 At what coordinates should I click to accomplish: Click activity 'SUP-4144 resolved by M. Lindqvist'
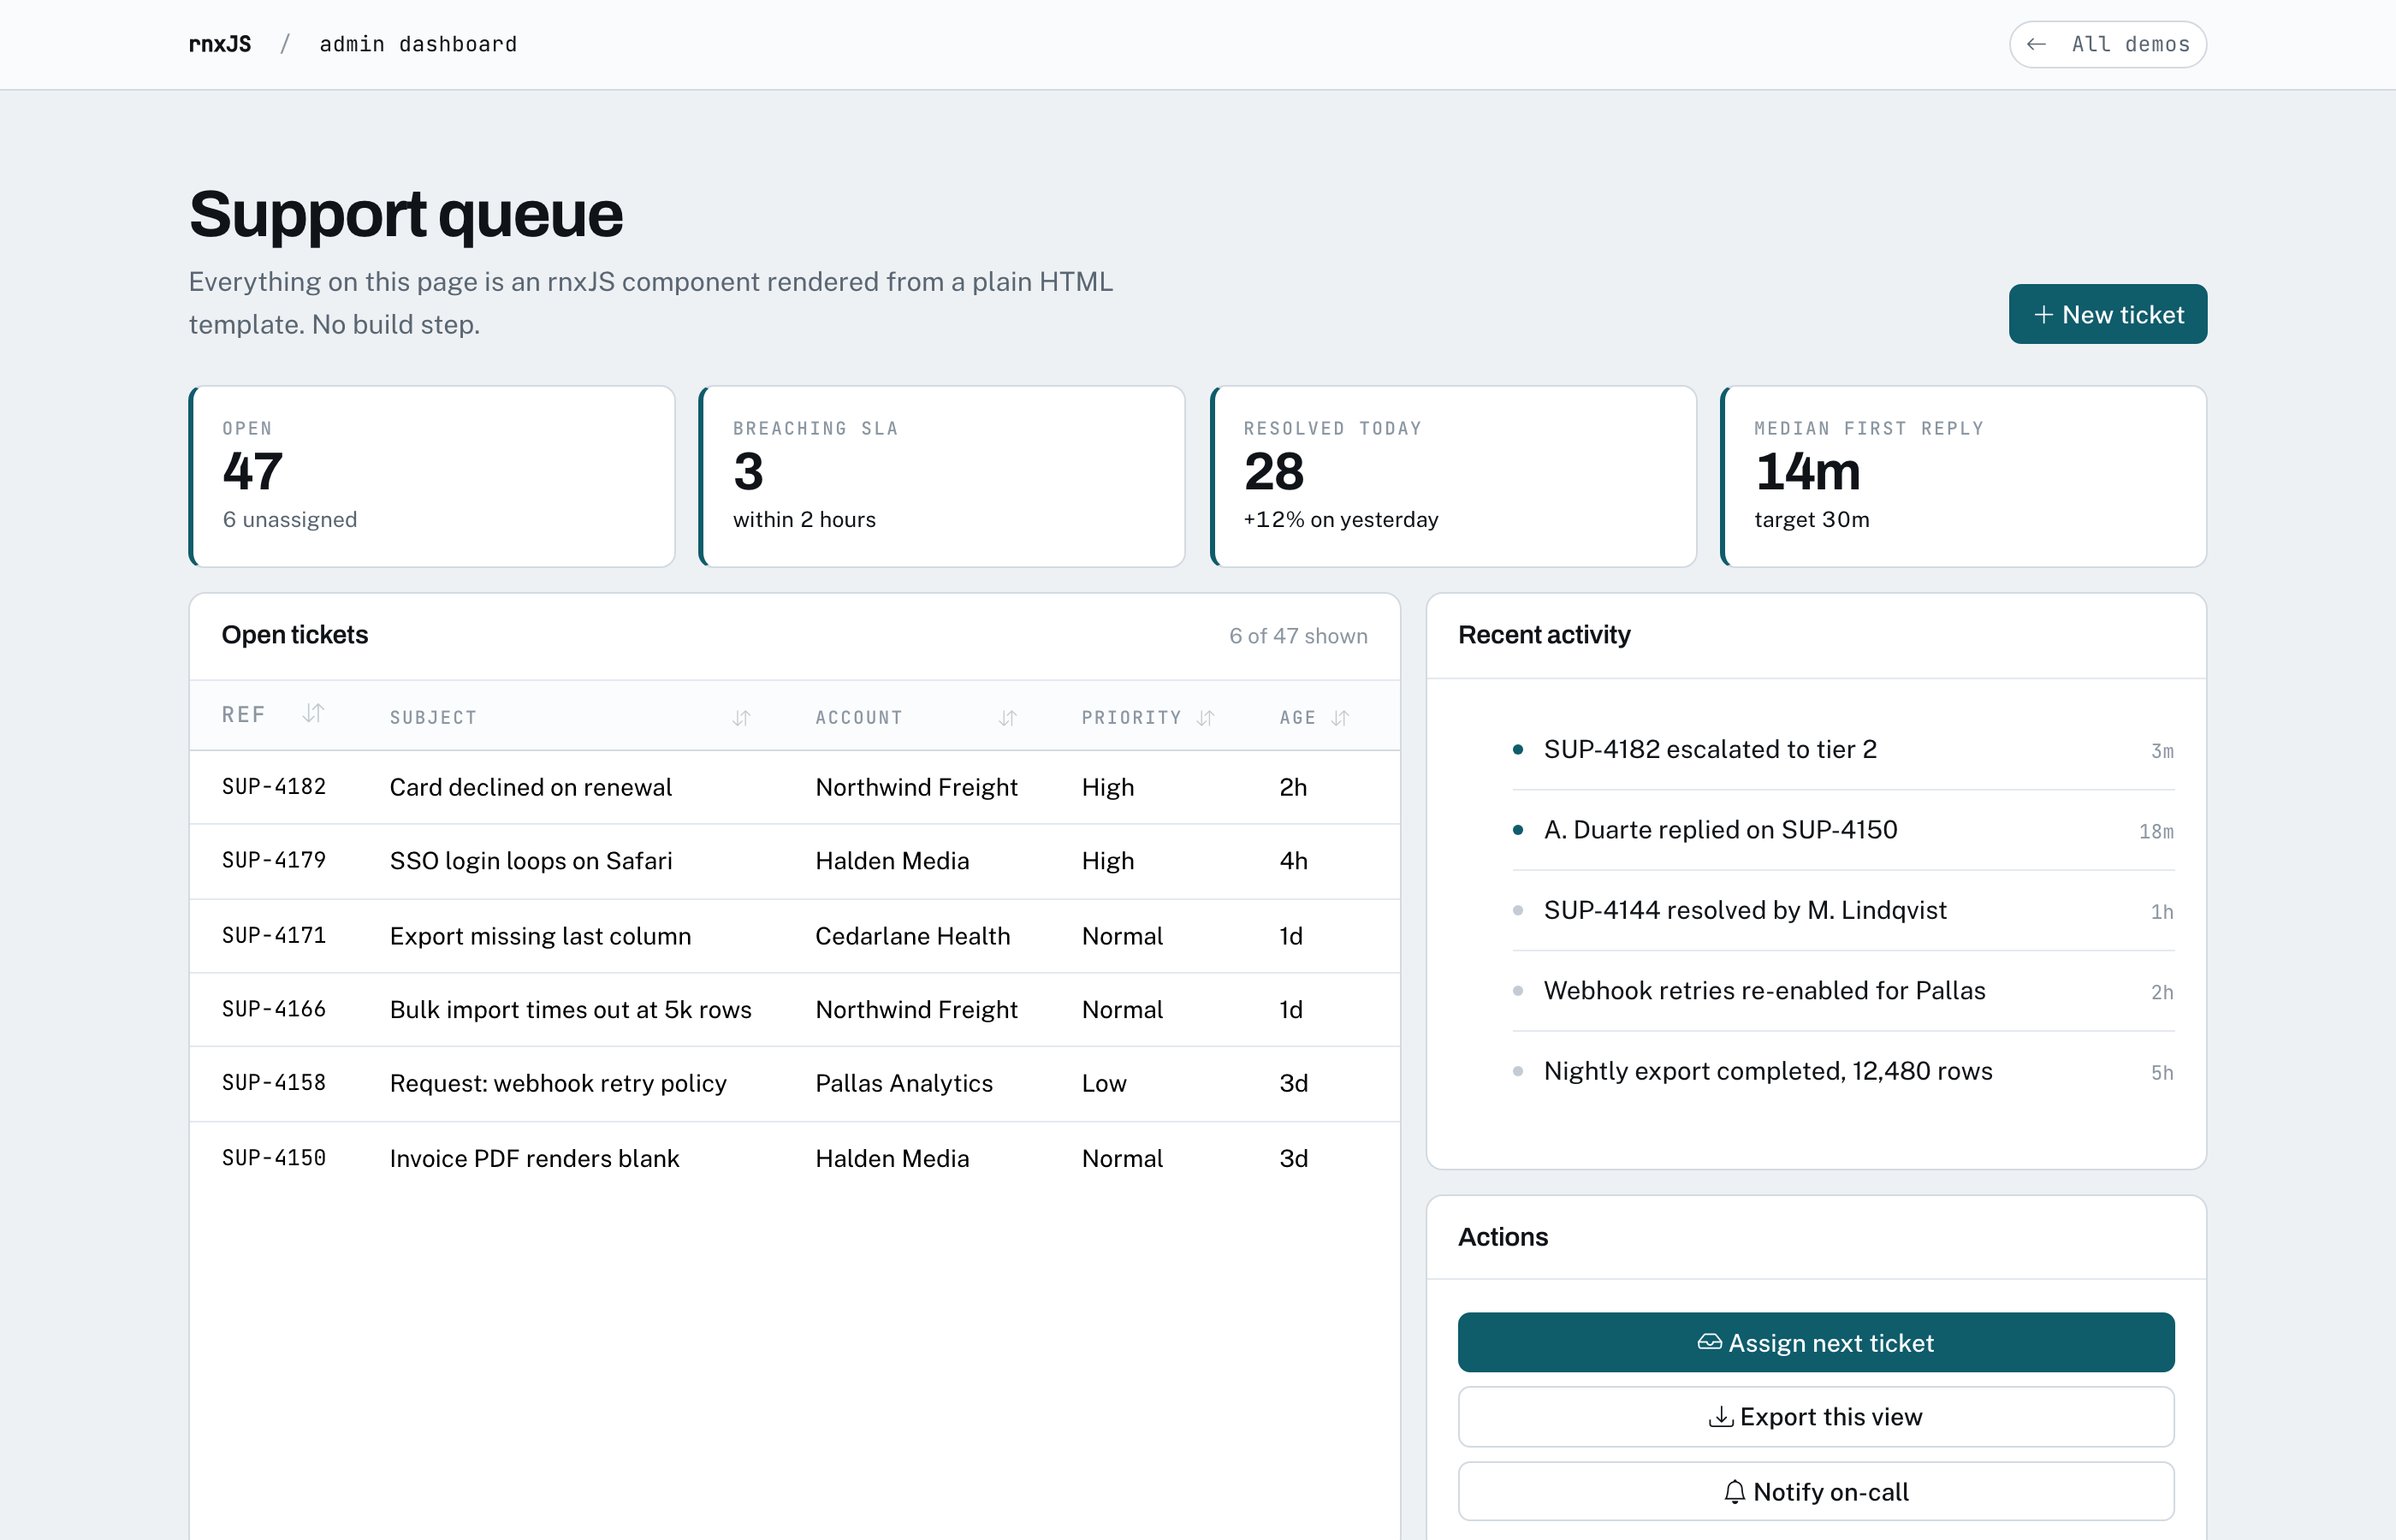[1745, 910]
